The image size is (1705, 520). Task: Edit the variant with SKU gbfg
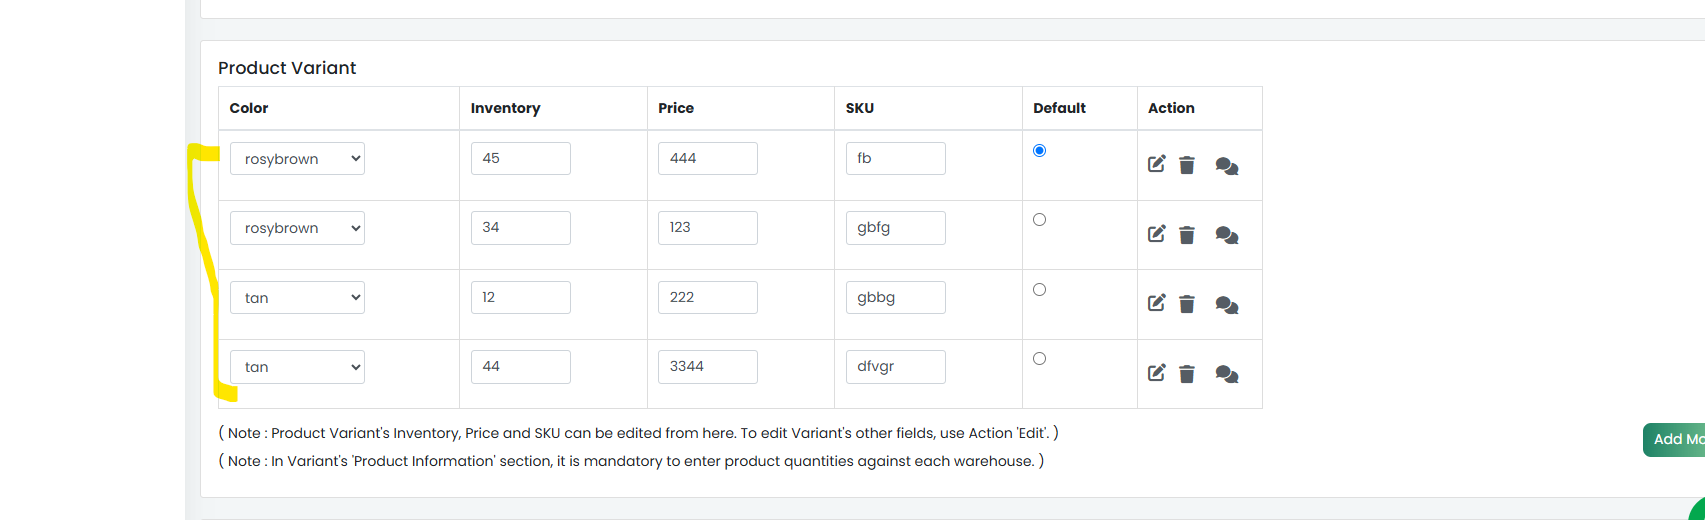pyautogui.click(x=1157, y=234)
